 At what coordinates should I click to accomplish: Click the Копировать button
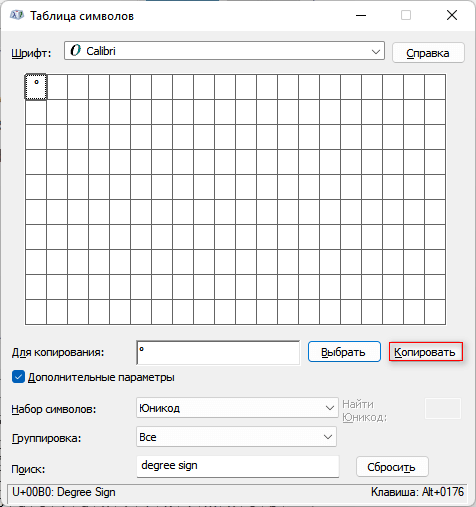426,352
